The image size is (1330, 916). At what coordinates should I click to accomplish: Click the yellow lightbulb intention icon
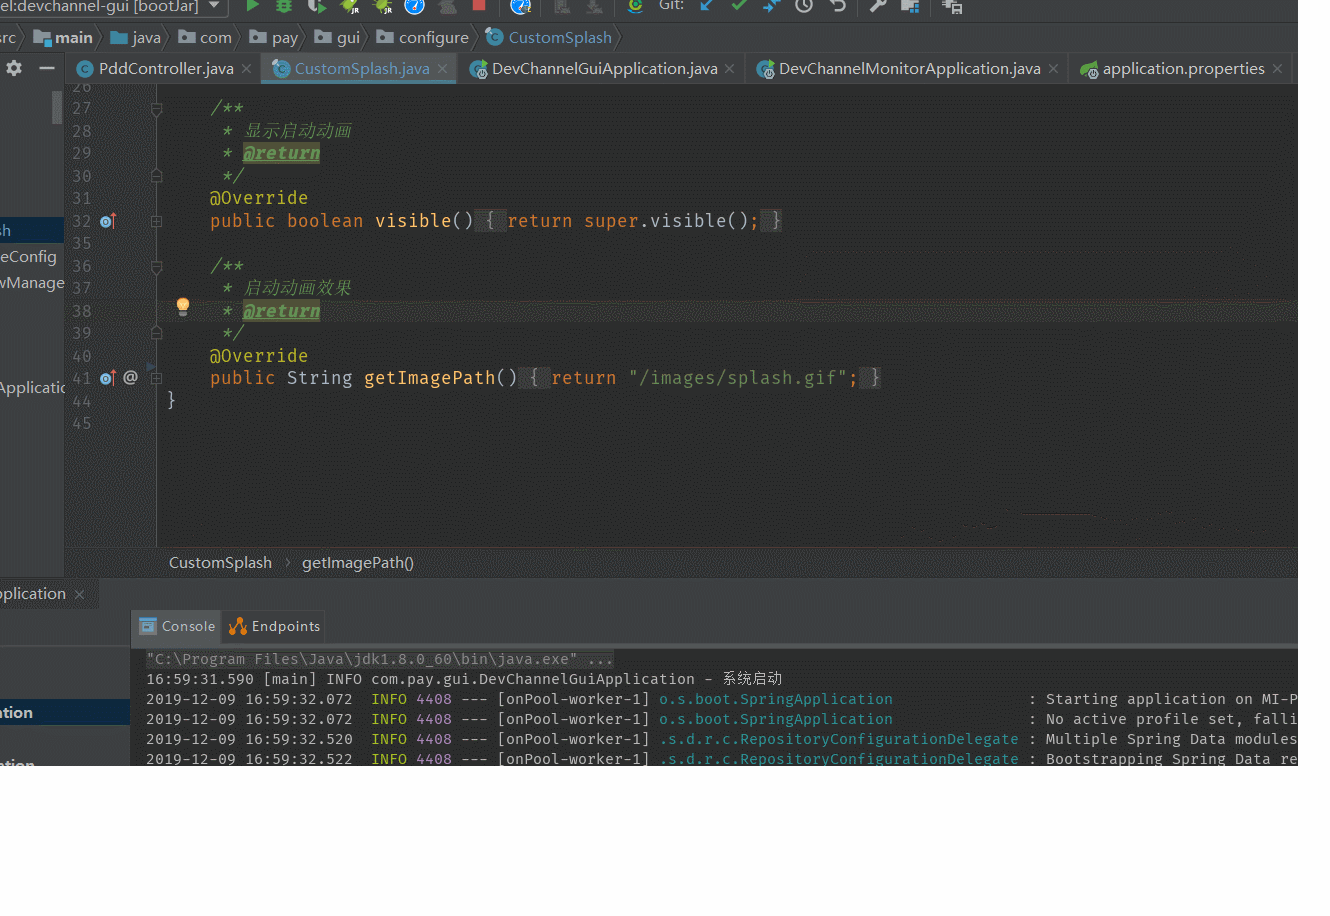click(x=183, y=307)
